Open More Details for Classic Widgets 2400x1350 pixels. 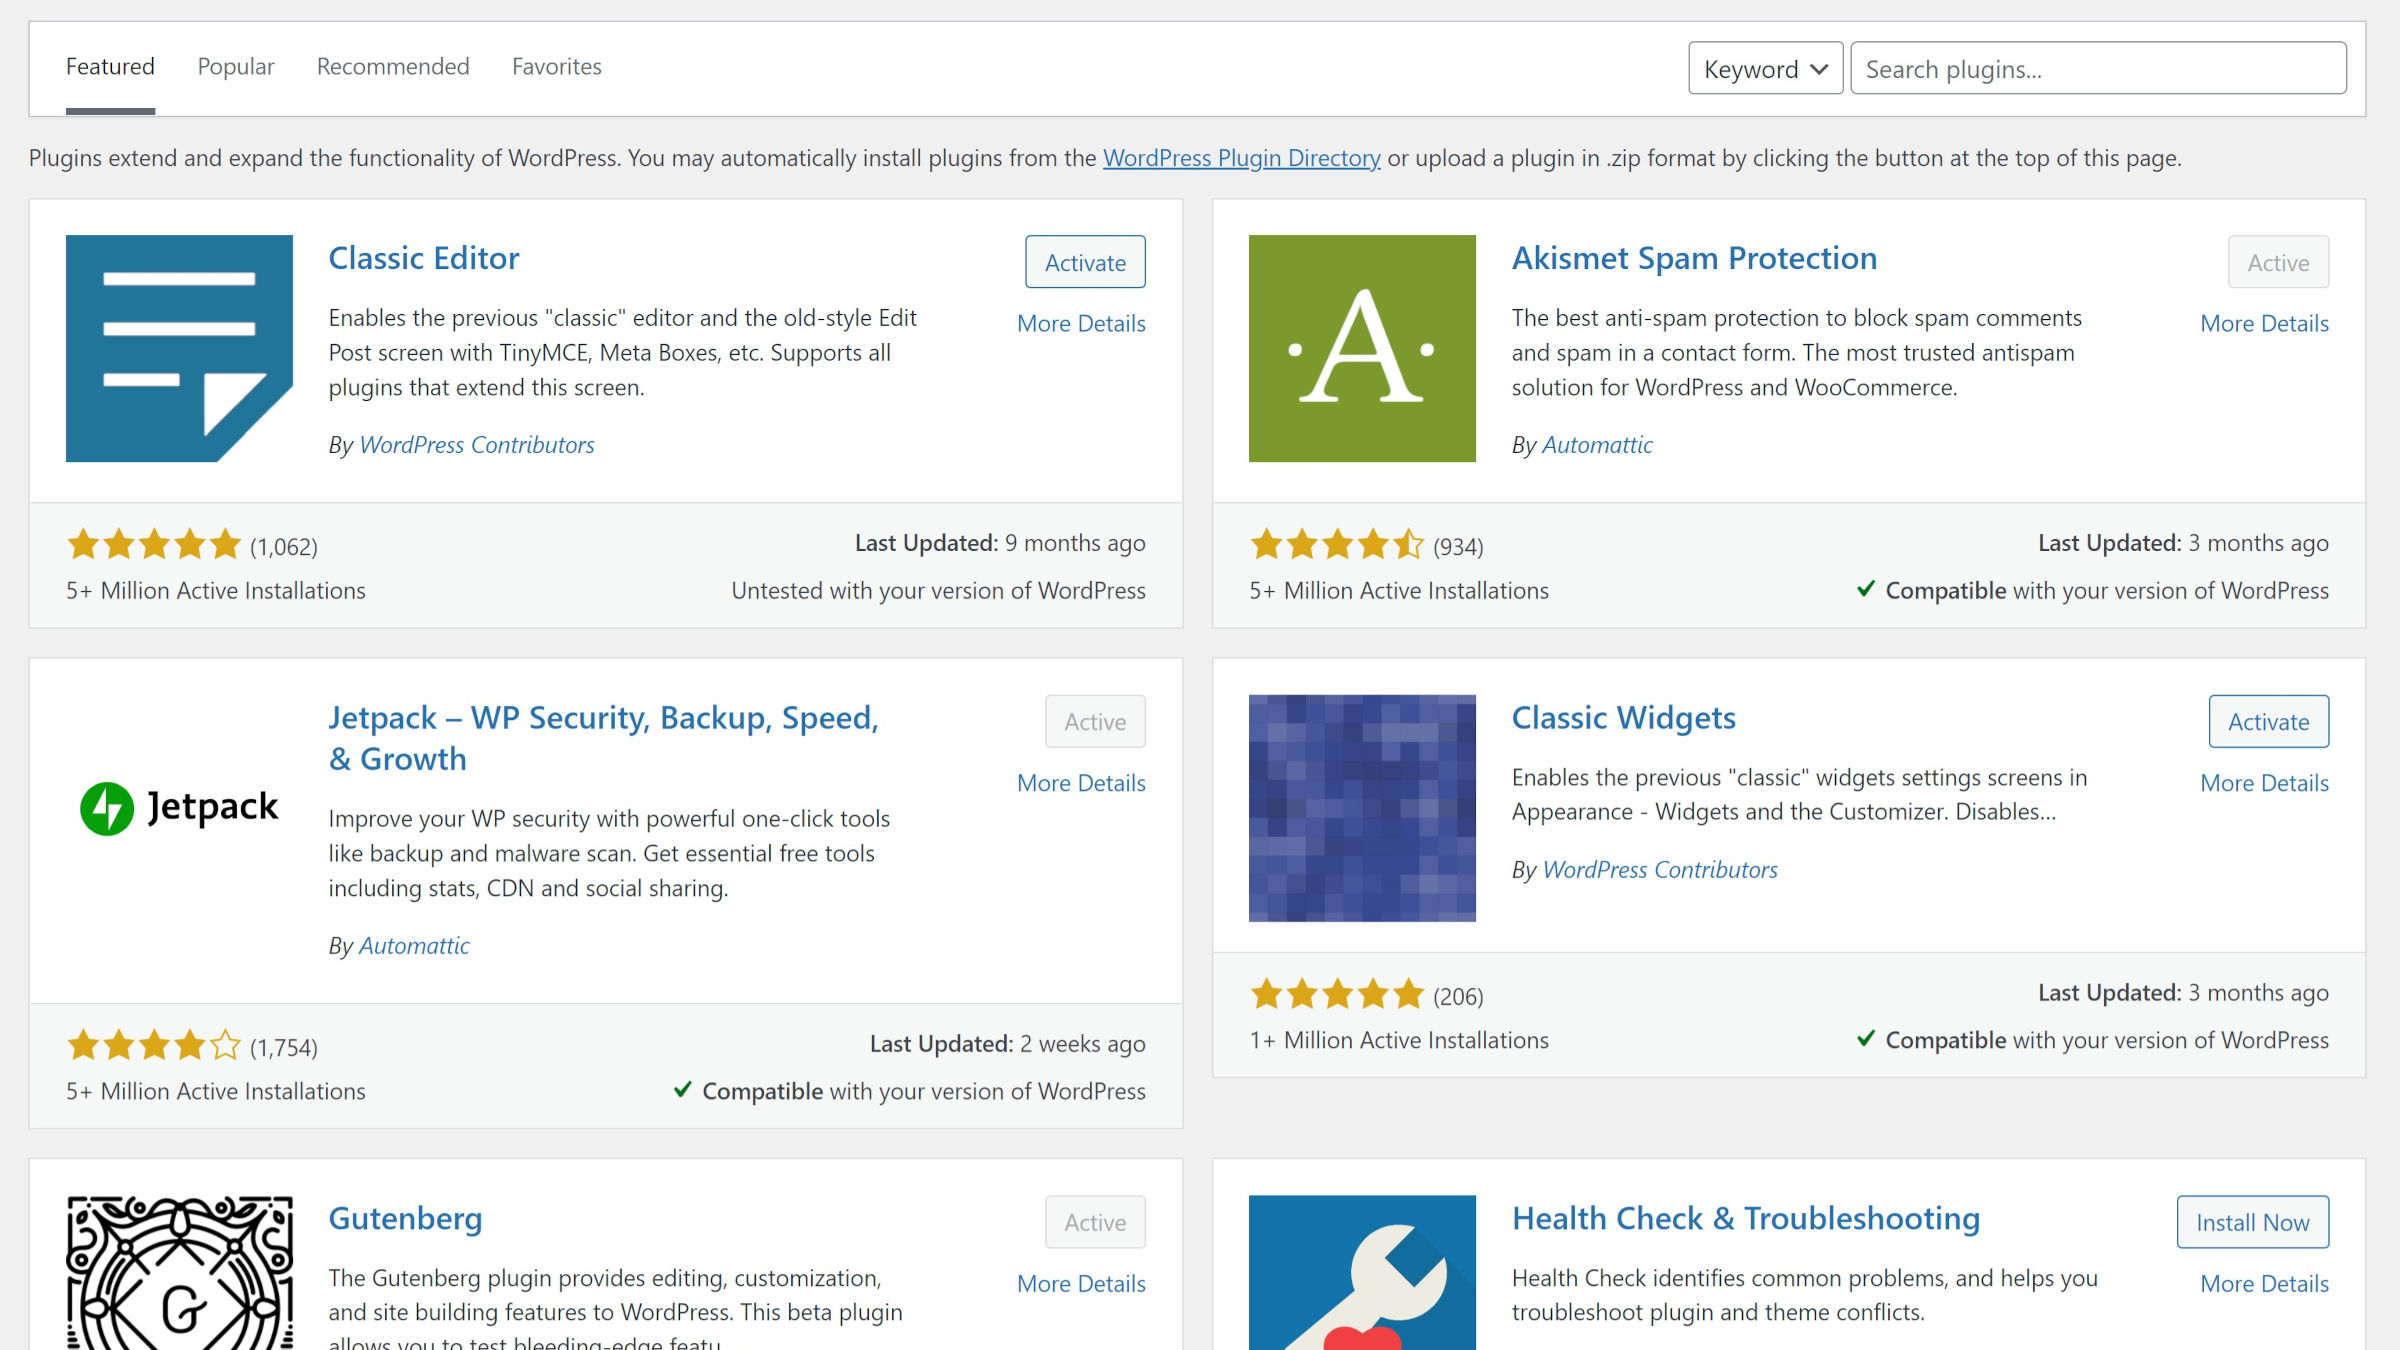(2264, 783)
